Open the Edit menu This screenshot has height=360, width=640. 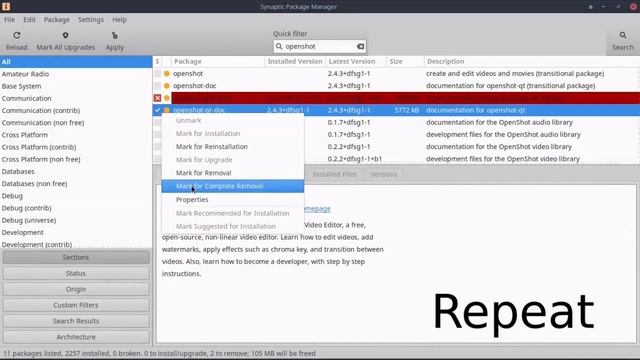coord(29,20)
